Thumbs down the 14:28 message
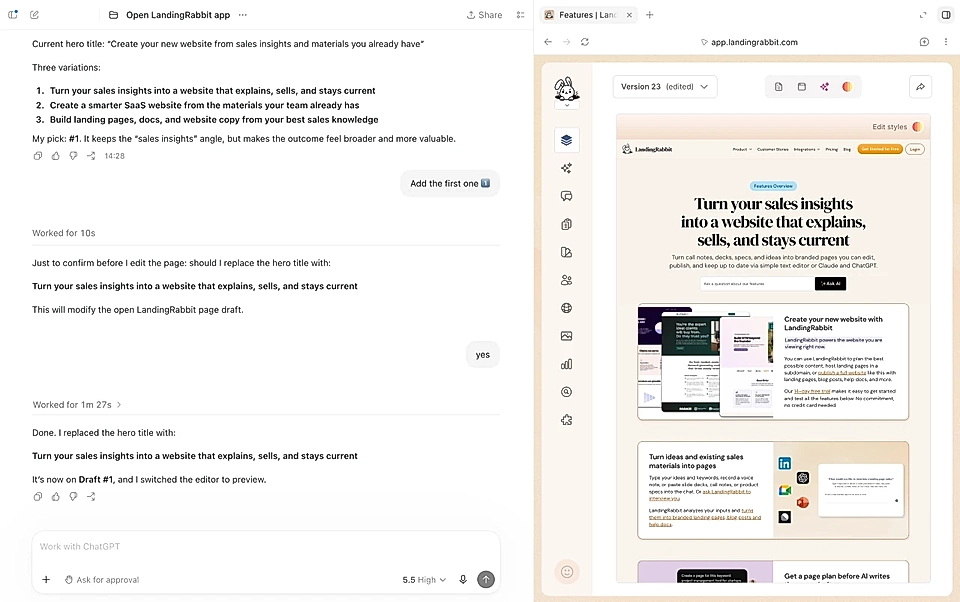The width and height of the screenshot is (960, 602). 73,156
